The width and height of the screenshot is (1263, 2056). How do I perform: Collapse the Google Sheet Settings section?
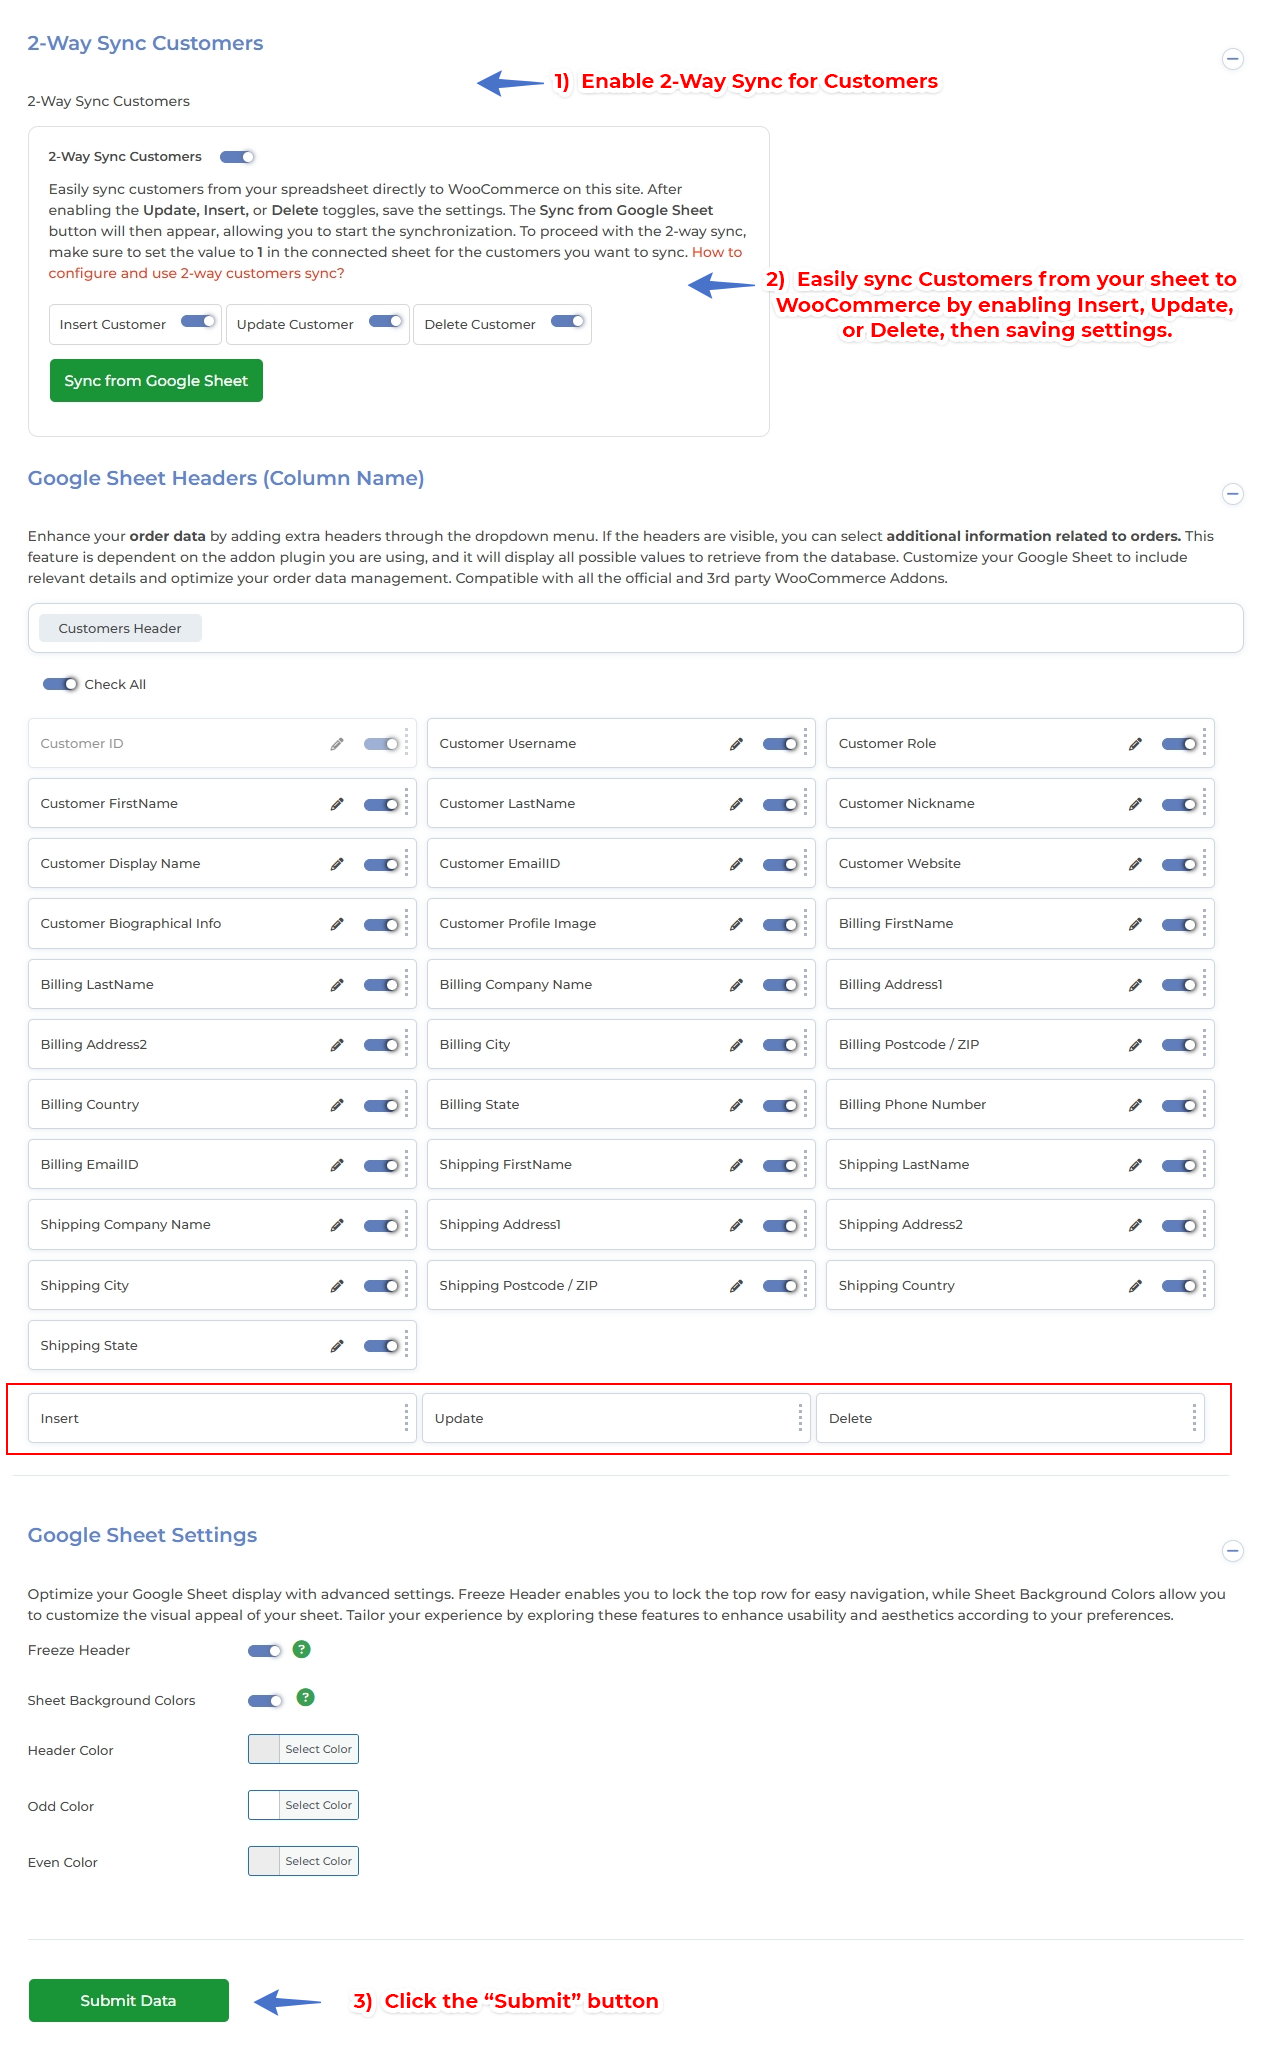(x=1233, y=1551)
